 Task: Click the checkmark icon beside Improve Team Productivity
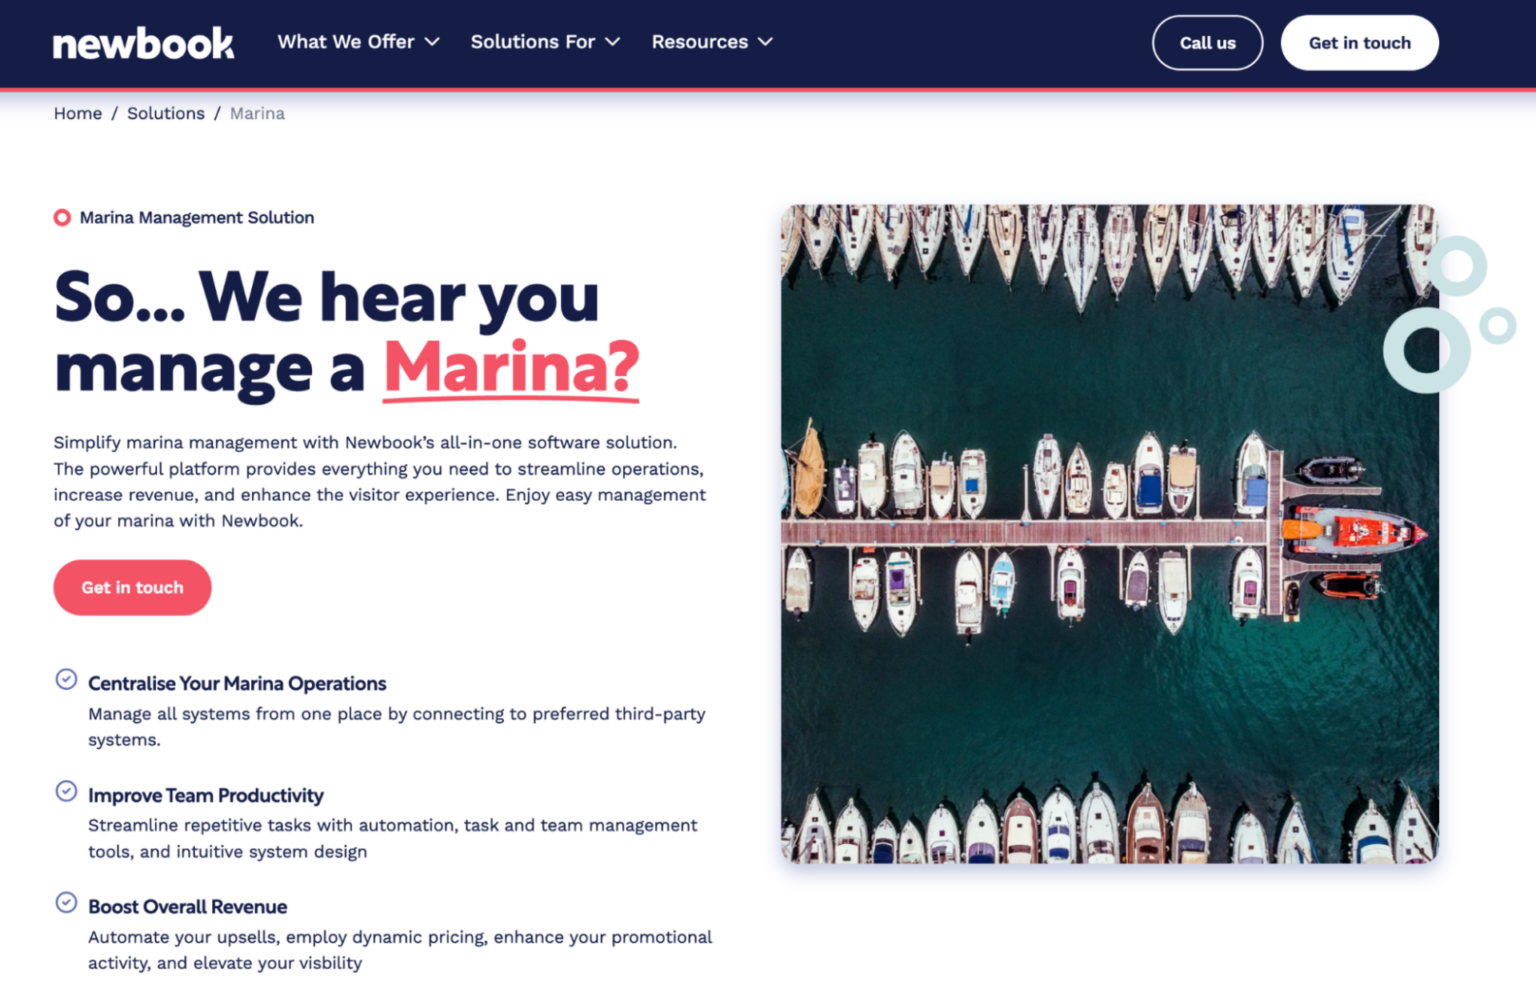point(66,791)
